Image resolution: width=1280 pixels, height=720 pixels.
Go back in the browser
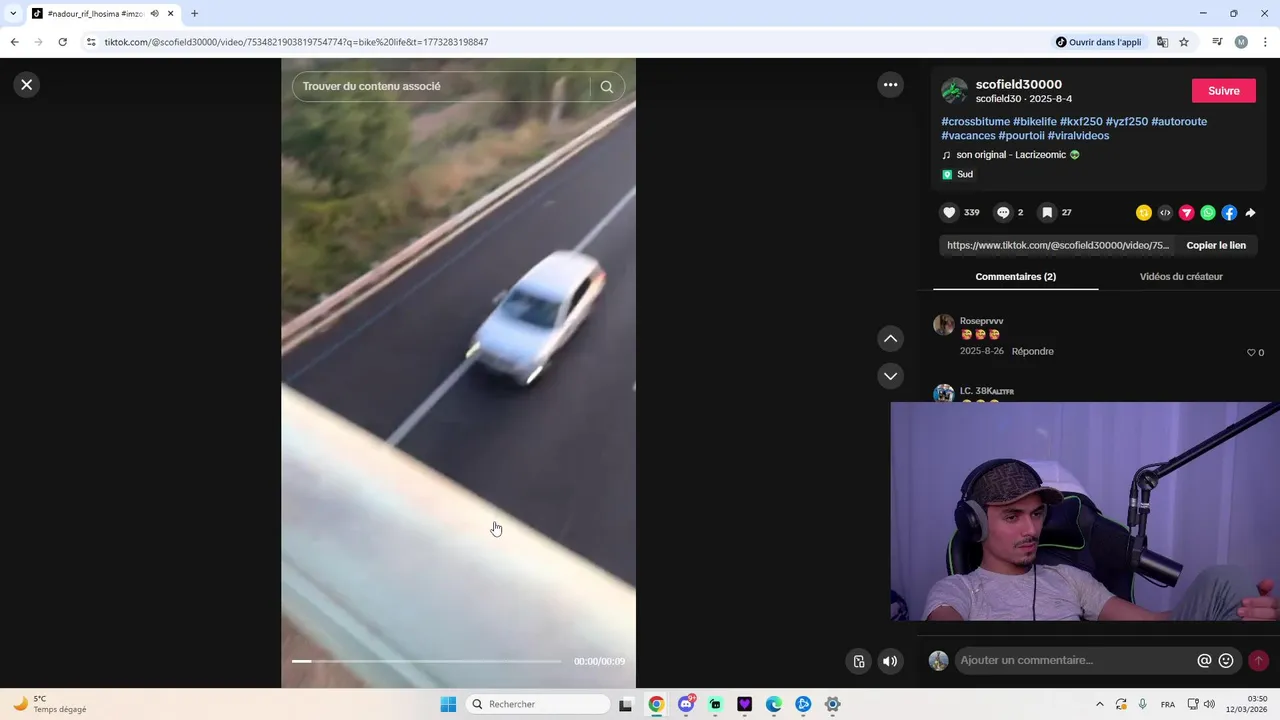[14, 42]
